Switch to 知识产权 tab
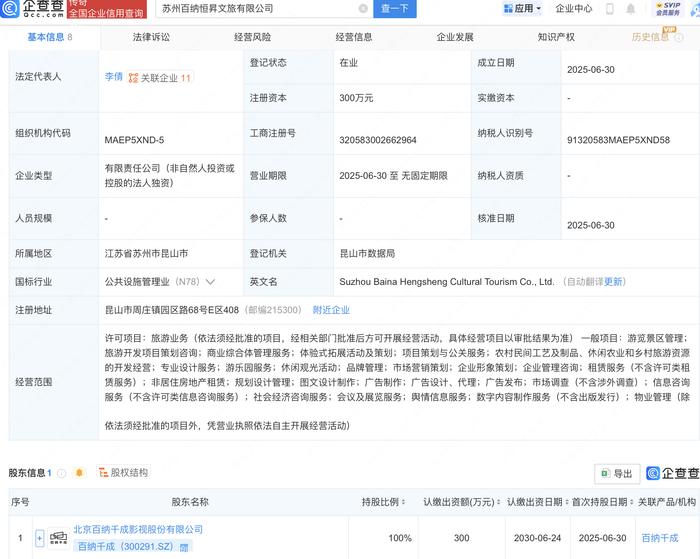700x559 pixels. 556,37
